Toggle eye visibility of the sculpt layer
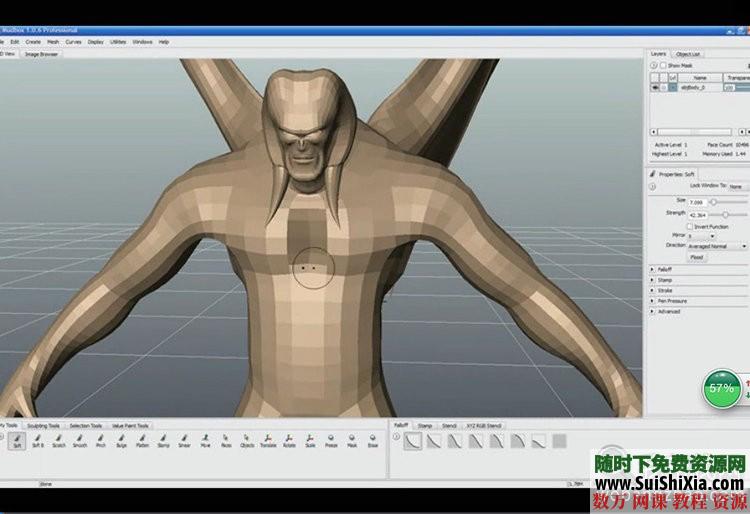This screenshot has height=514, width=750. click(x=655, y=87)
